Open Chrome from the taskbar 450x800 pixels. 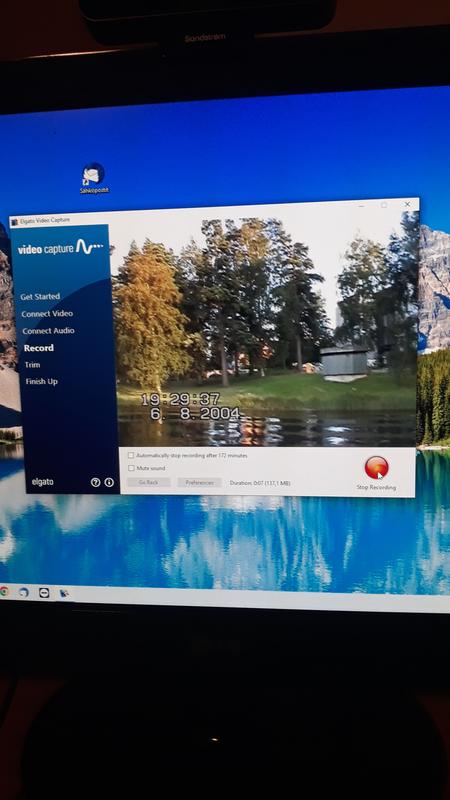click(x=4, y=592)
